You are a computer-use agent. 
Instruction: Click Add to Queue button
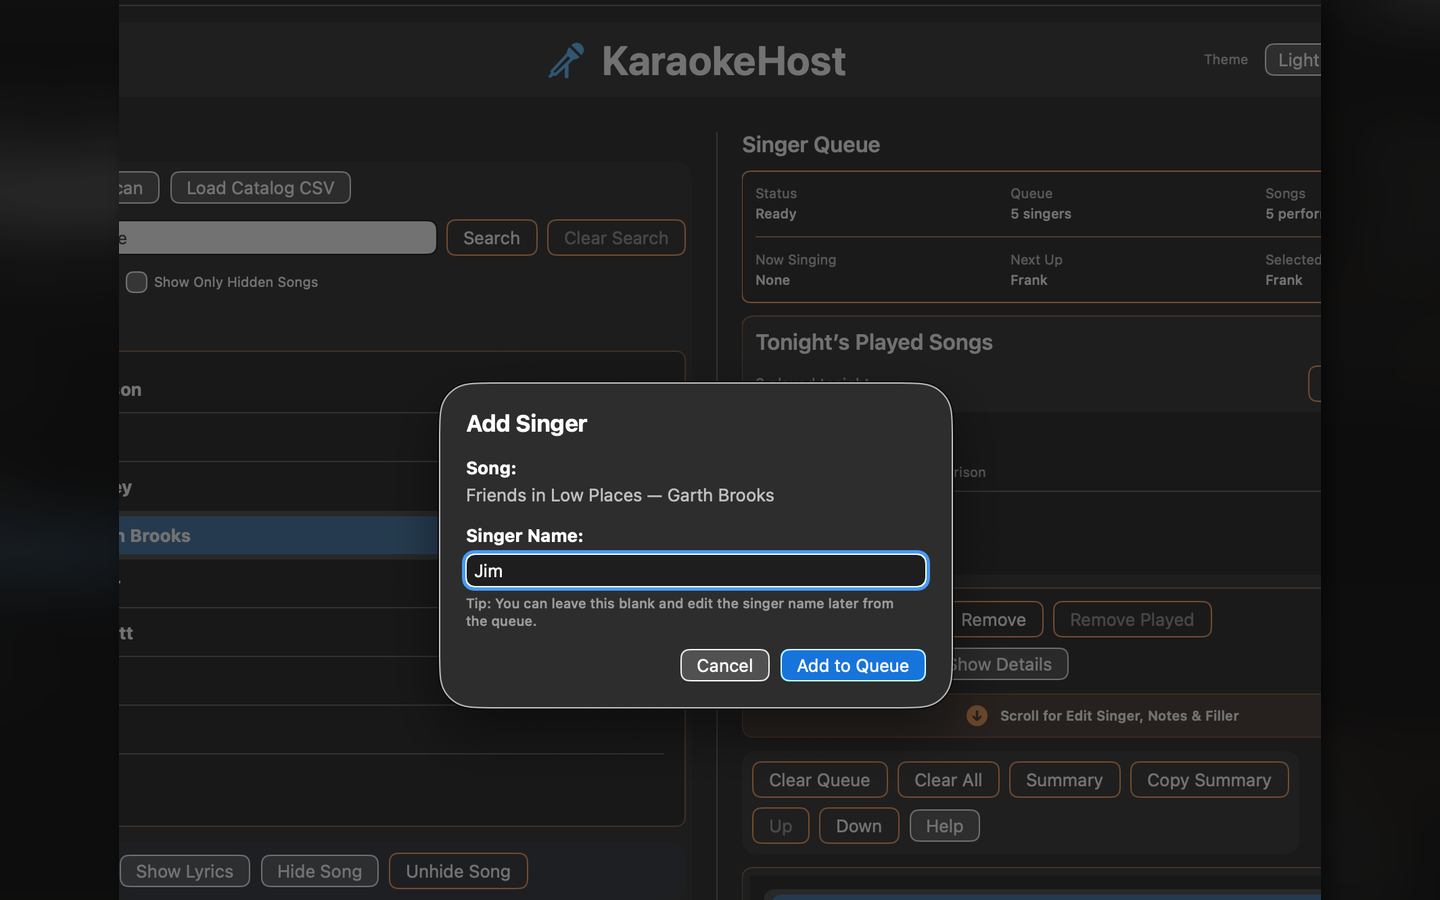853,666
